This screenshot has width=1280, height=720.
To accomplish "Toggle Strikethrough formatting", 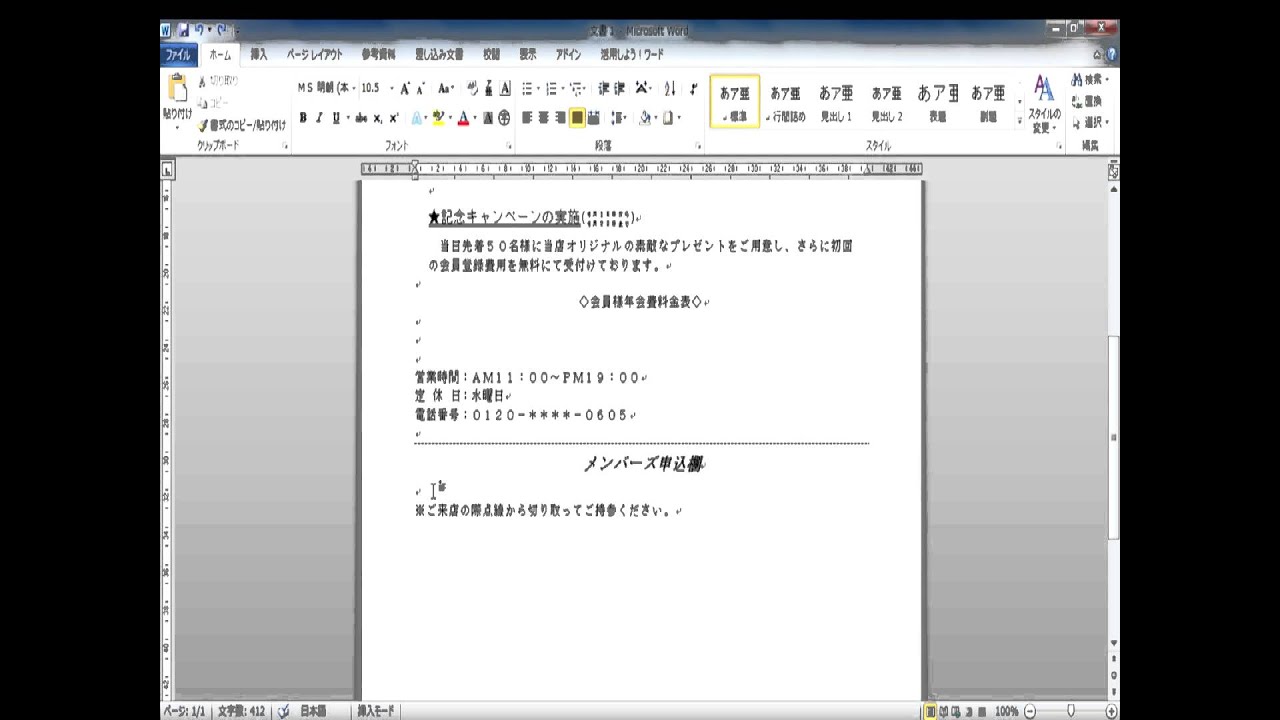I will (x=361, y=118).
